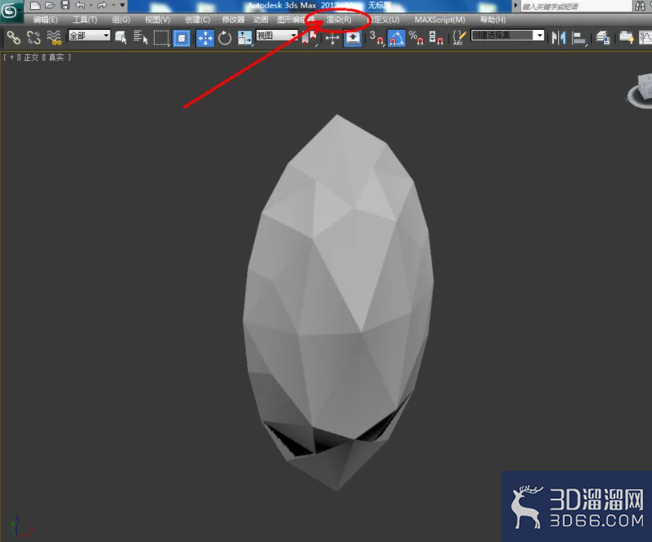This screenshot has height=542, width=652.
Task: Open the 创建选择集 named selection dropdown
Action: pos(507,35)
